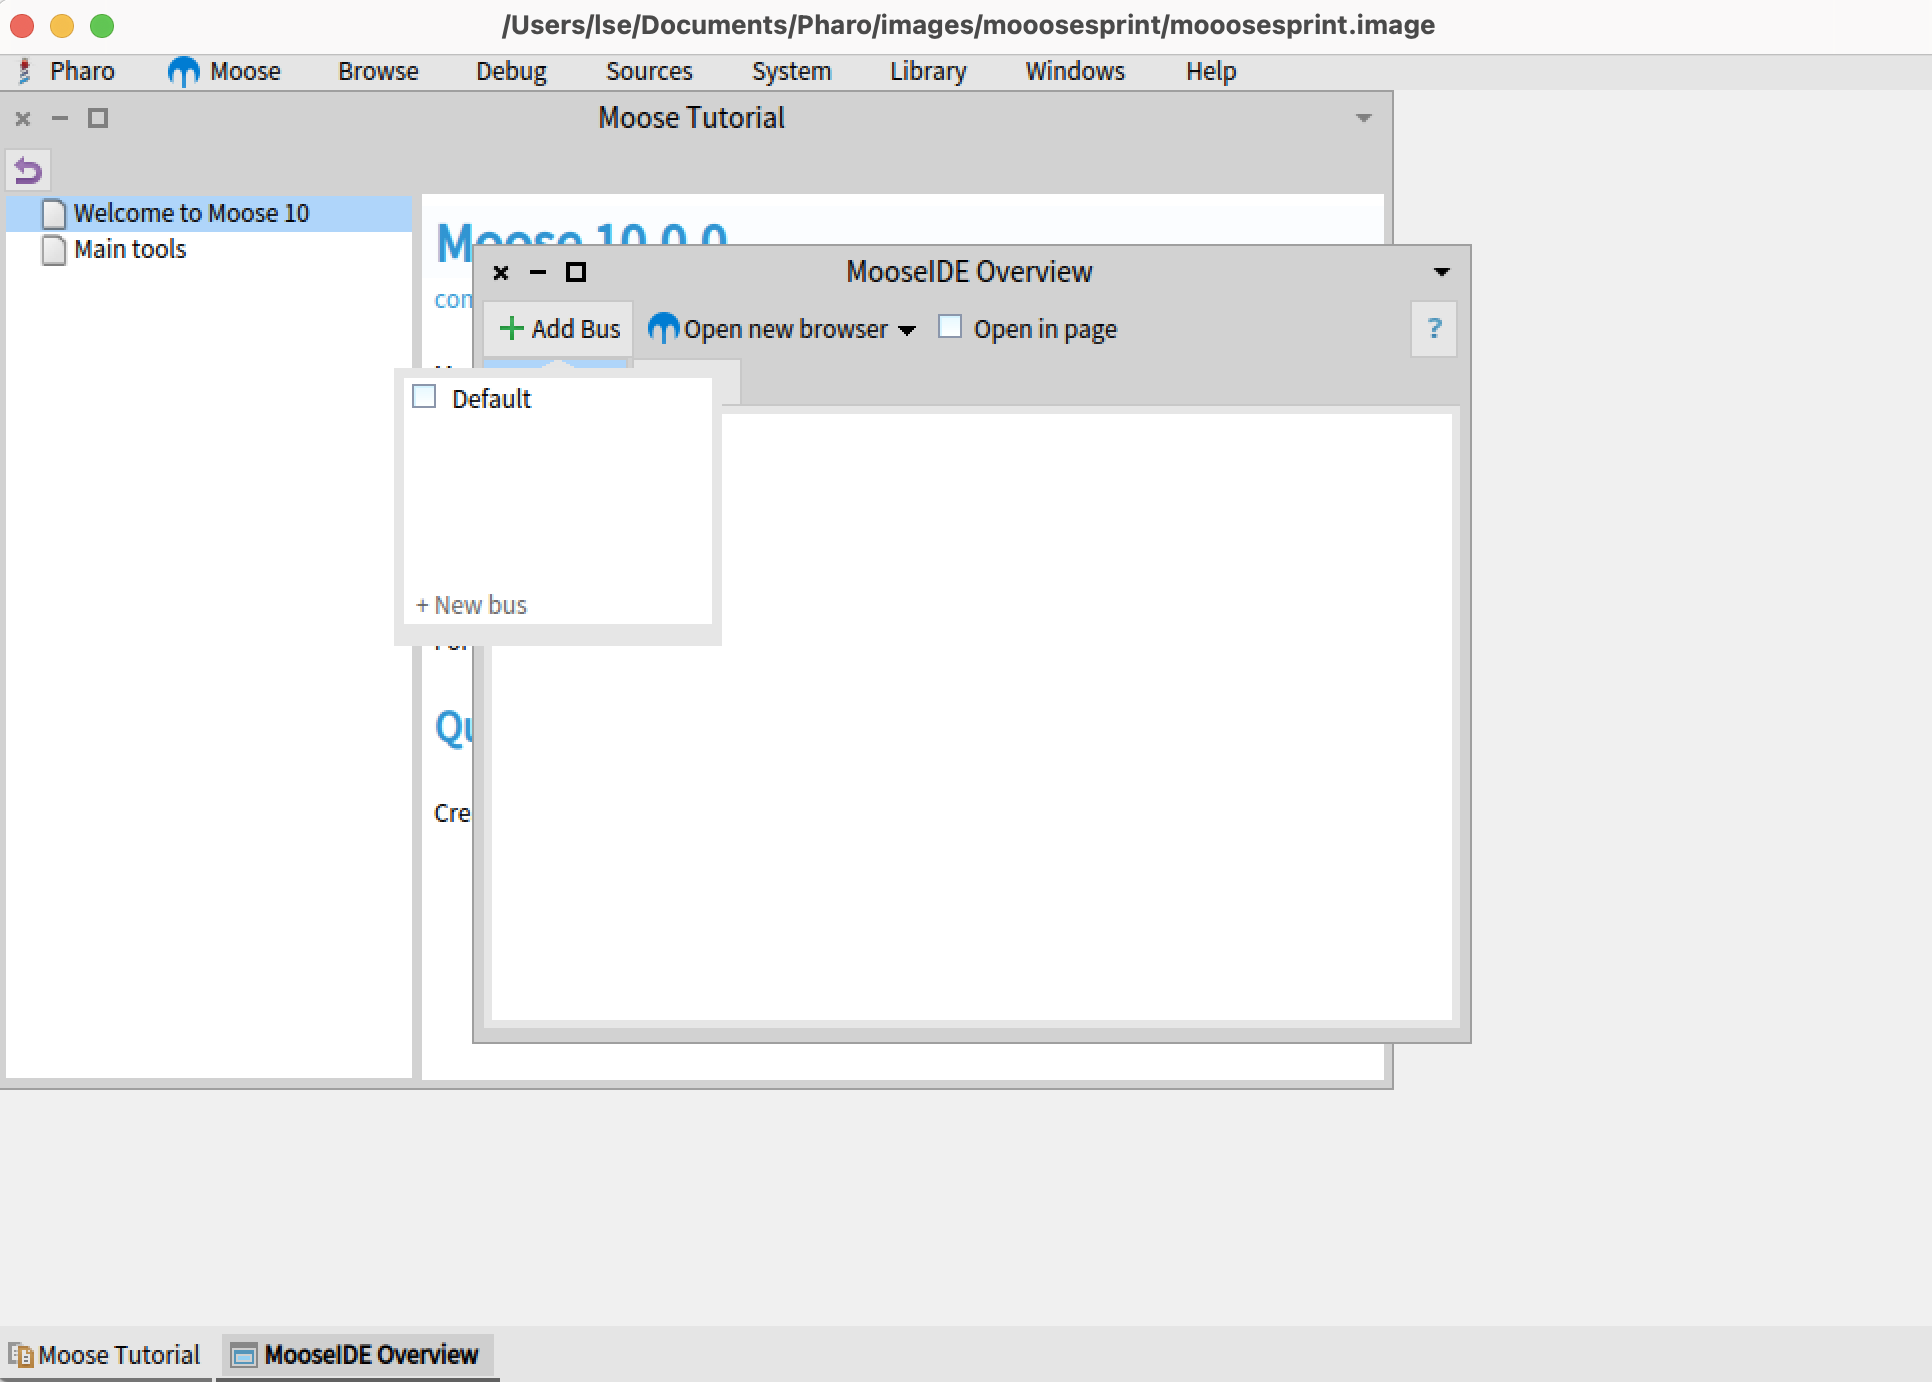
Task: Click the green plus icon on Add Bus
Action: point(512,328)
